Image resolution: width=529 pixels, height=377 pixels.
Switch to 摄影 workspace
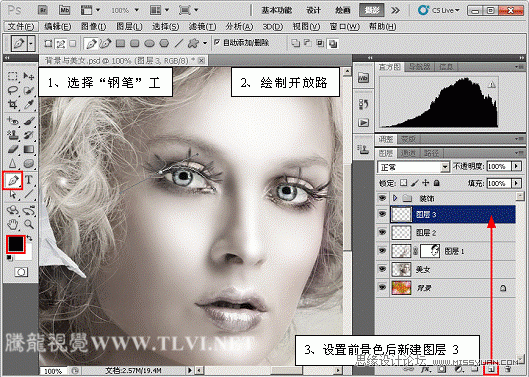click(372, 10)
